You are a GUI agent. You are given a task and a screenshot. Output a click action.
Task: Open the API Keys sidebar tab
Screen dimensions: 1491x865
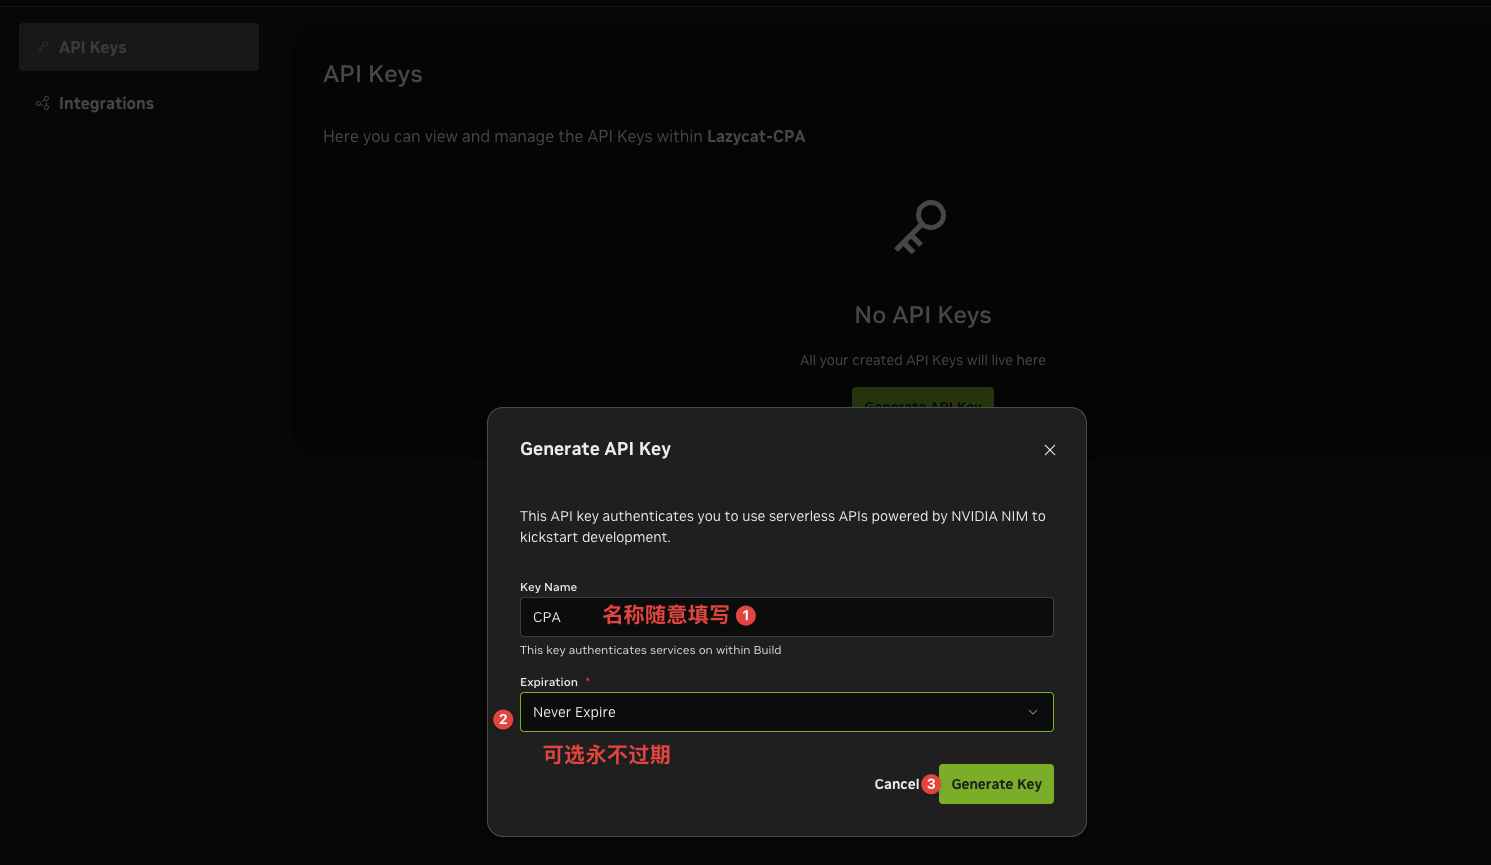pos(139,47)
